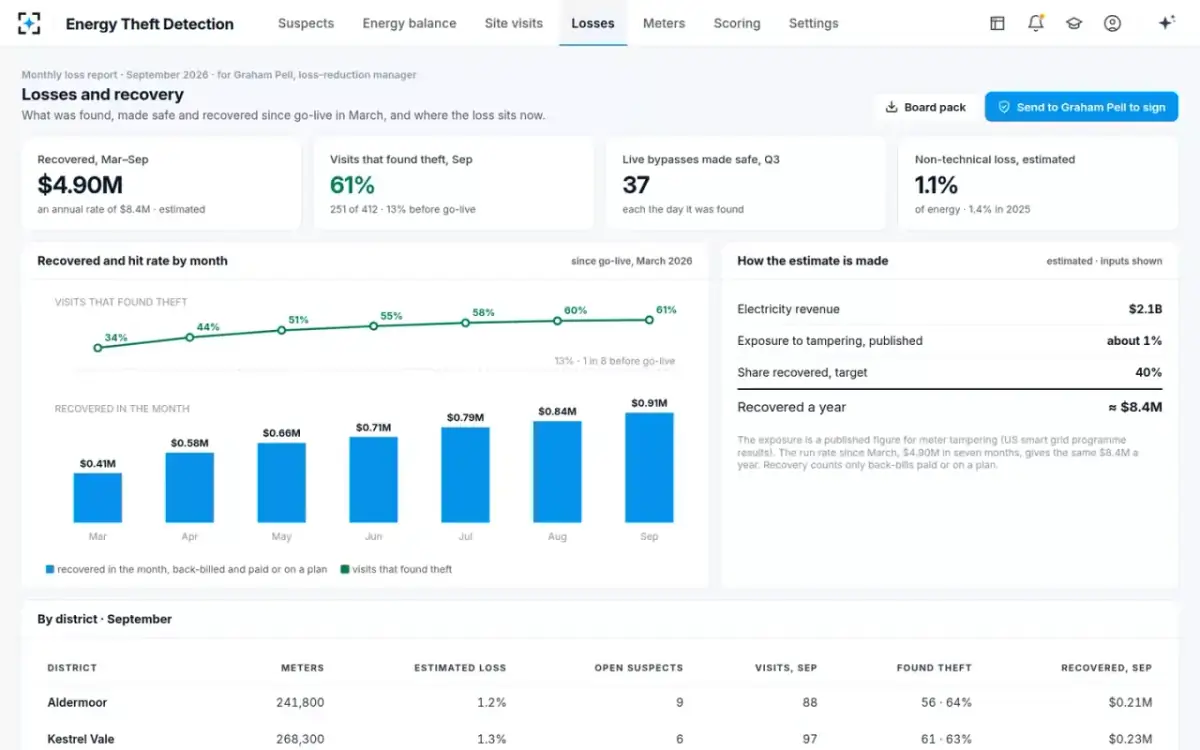1200x750 pixels.
Task: Click the Energy Theft Detection logo icon
Action: pyautogui.click(x=30, y=23)
